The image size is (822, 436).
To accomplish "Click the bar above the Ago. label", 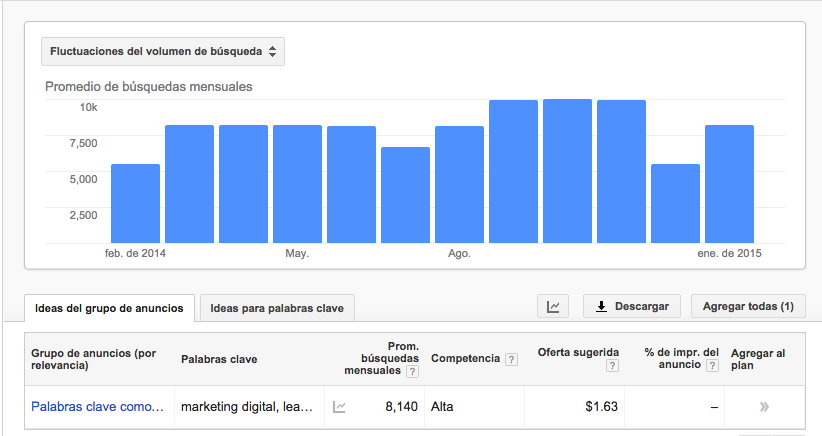I will (x=459, y=185).
